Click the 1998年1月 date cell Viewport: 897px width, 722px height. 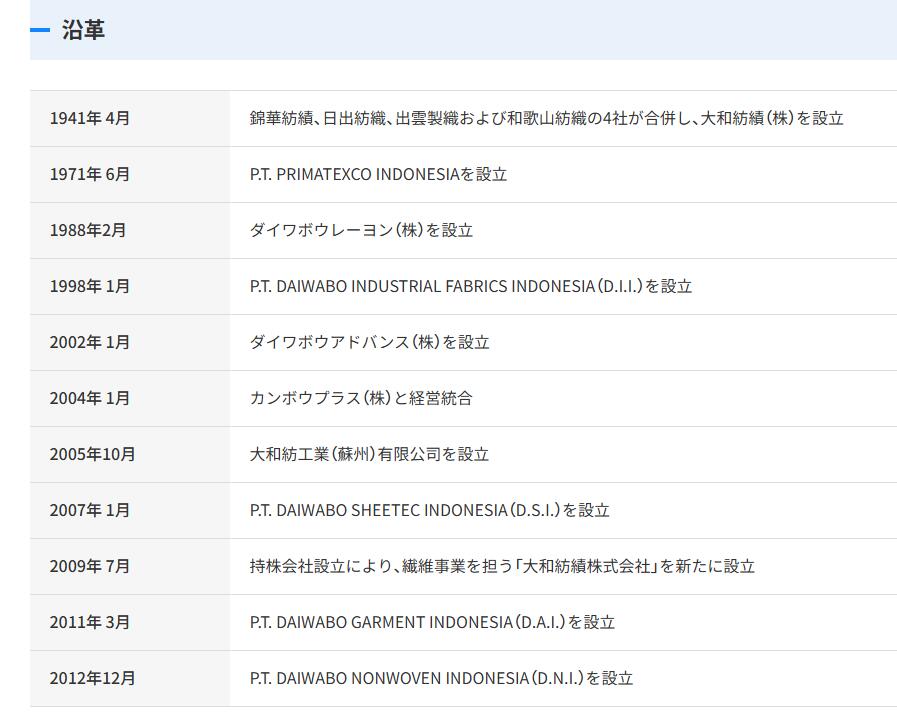click(x=88, y=286)
